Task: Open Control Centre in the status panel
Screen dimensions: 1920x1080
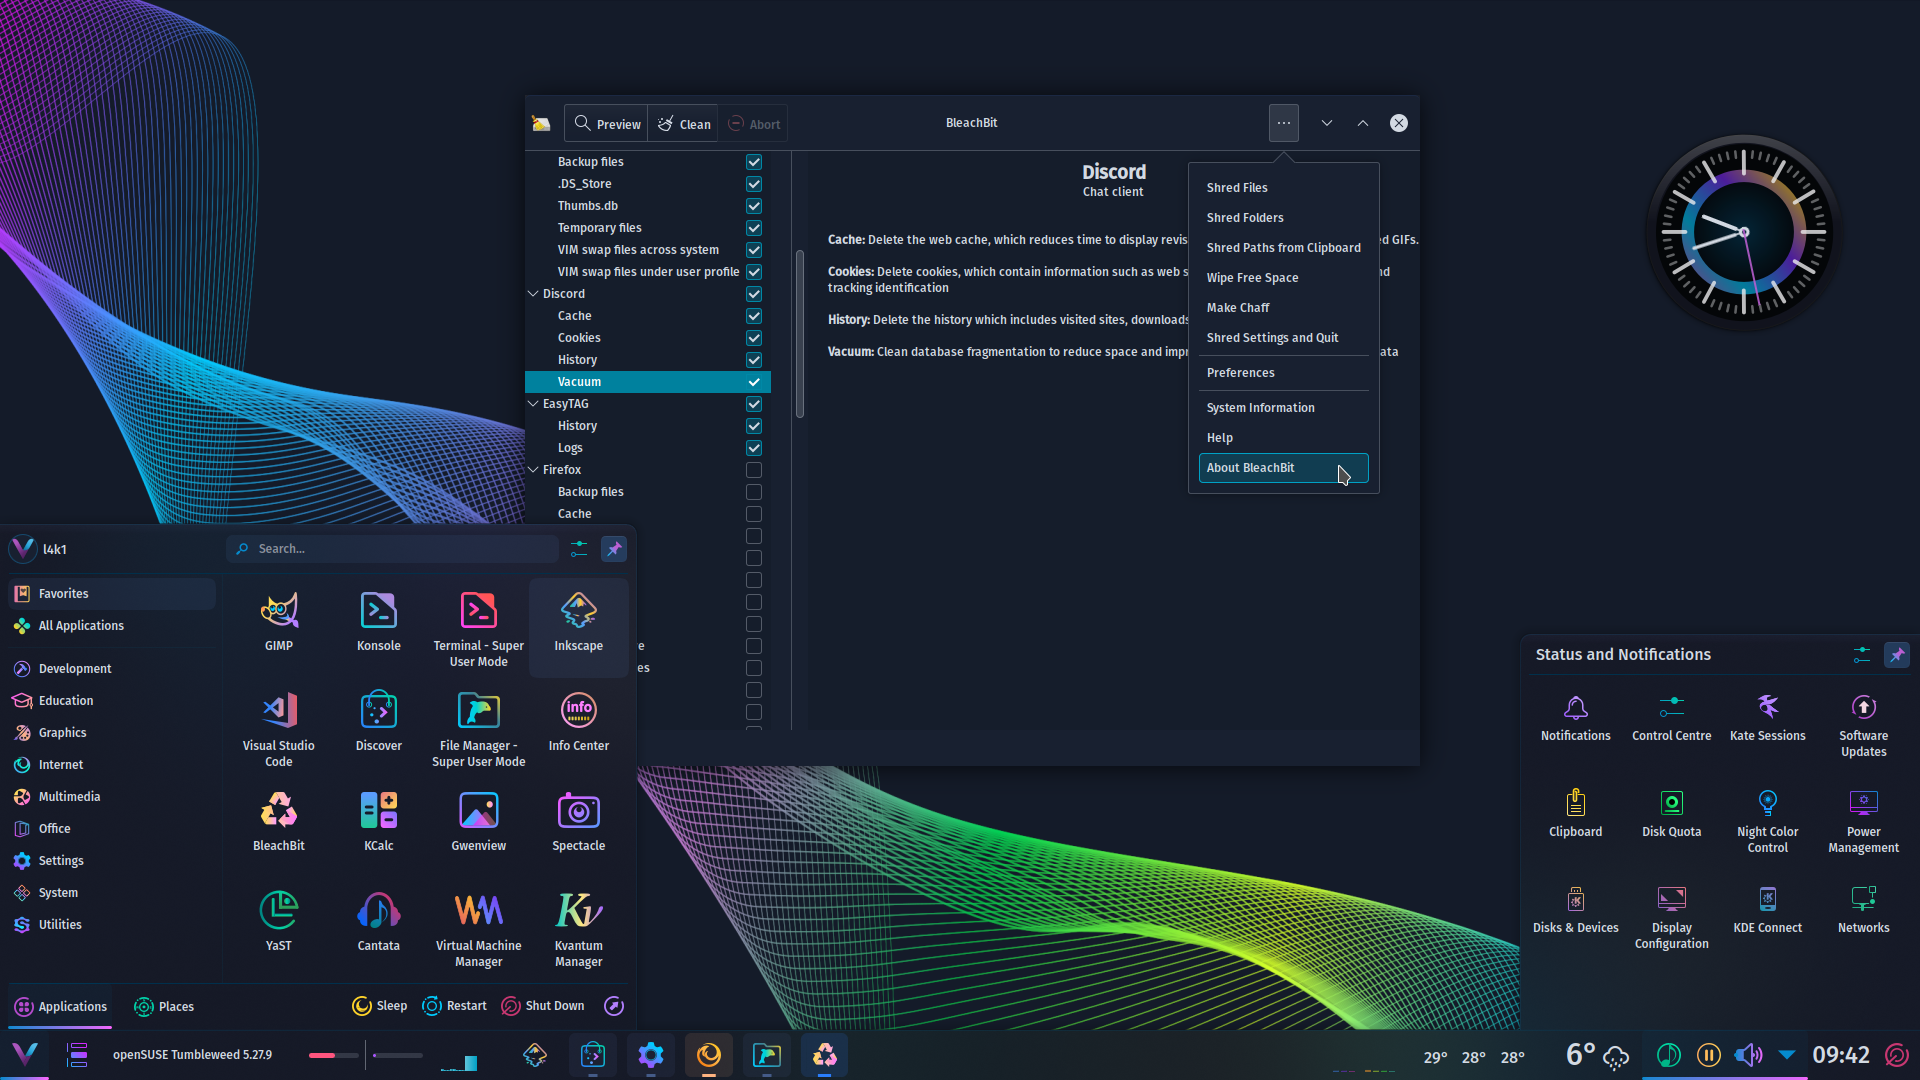Action: point(1672,718)
